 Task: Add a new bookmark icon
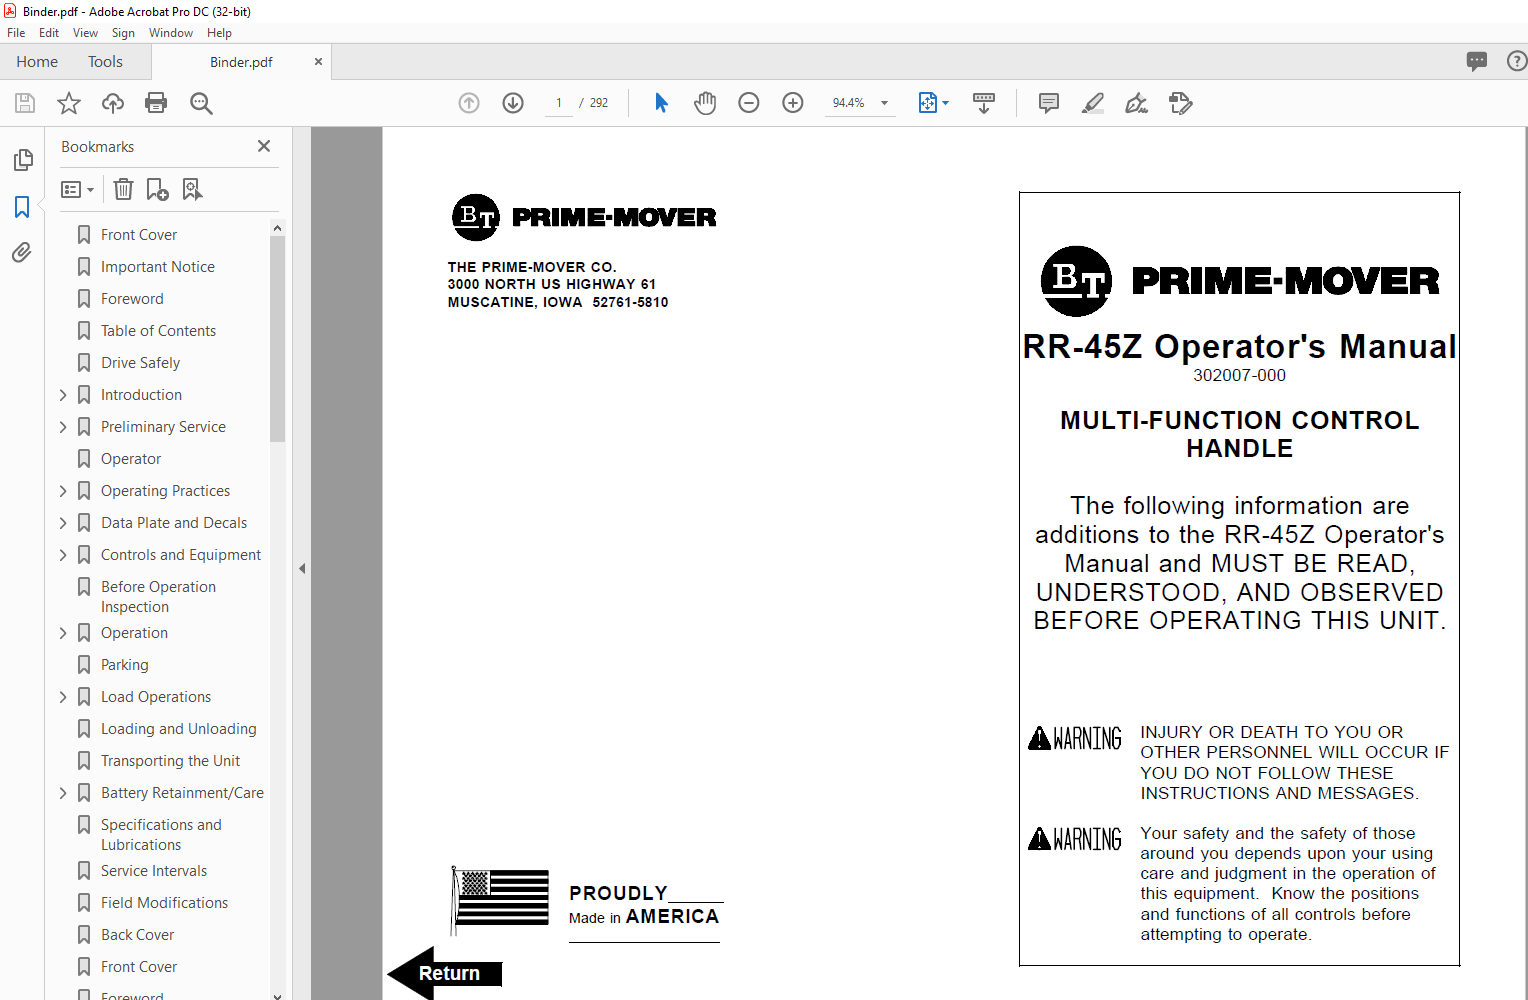[158, 189]
